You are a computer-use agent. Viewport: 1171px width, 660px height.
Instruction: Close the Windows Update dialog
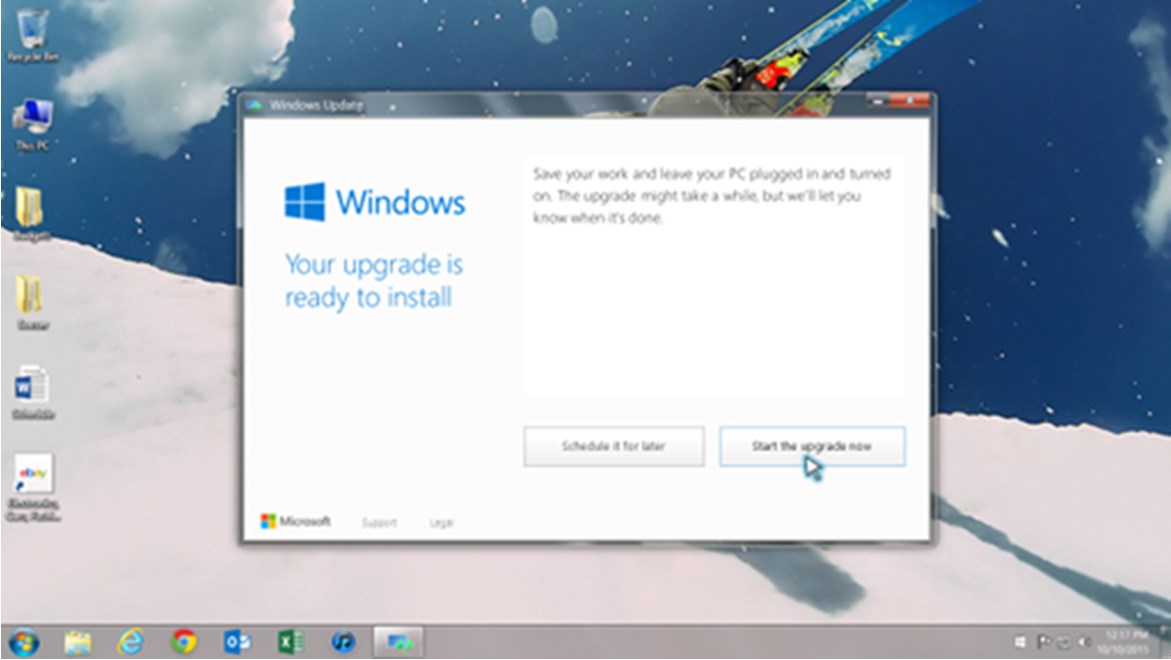pyautogui.click(x=910, y=100)
